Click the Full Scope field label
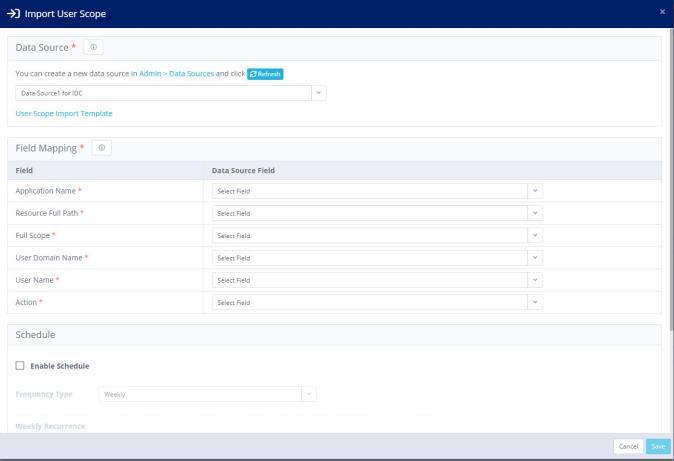This screenshot has height=461, width=674. [33, 236]
